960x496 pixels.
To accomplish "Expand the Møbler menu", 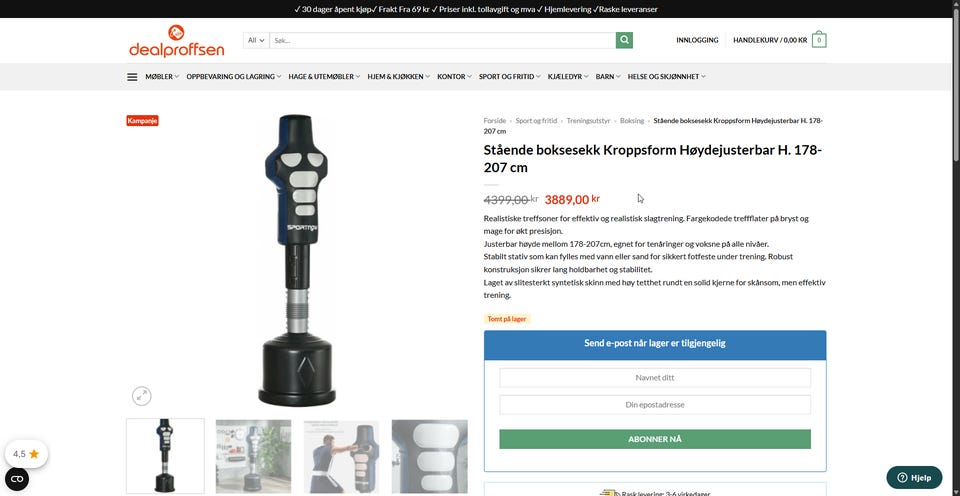I will tap(162, 77).
